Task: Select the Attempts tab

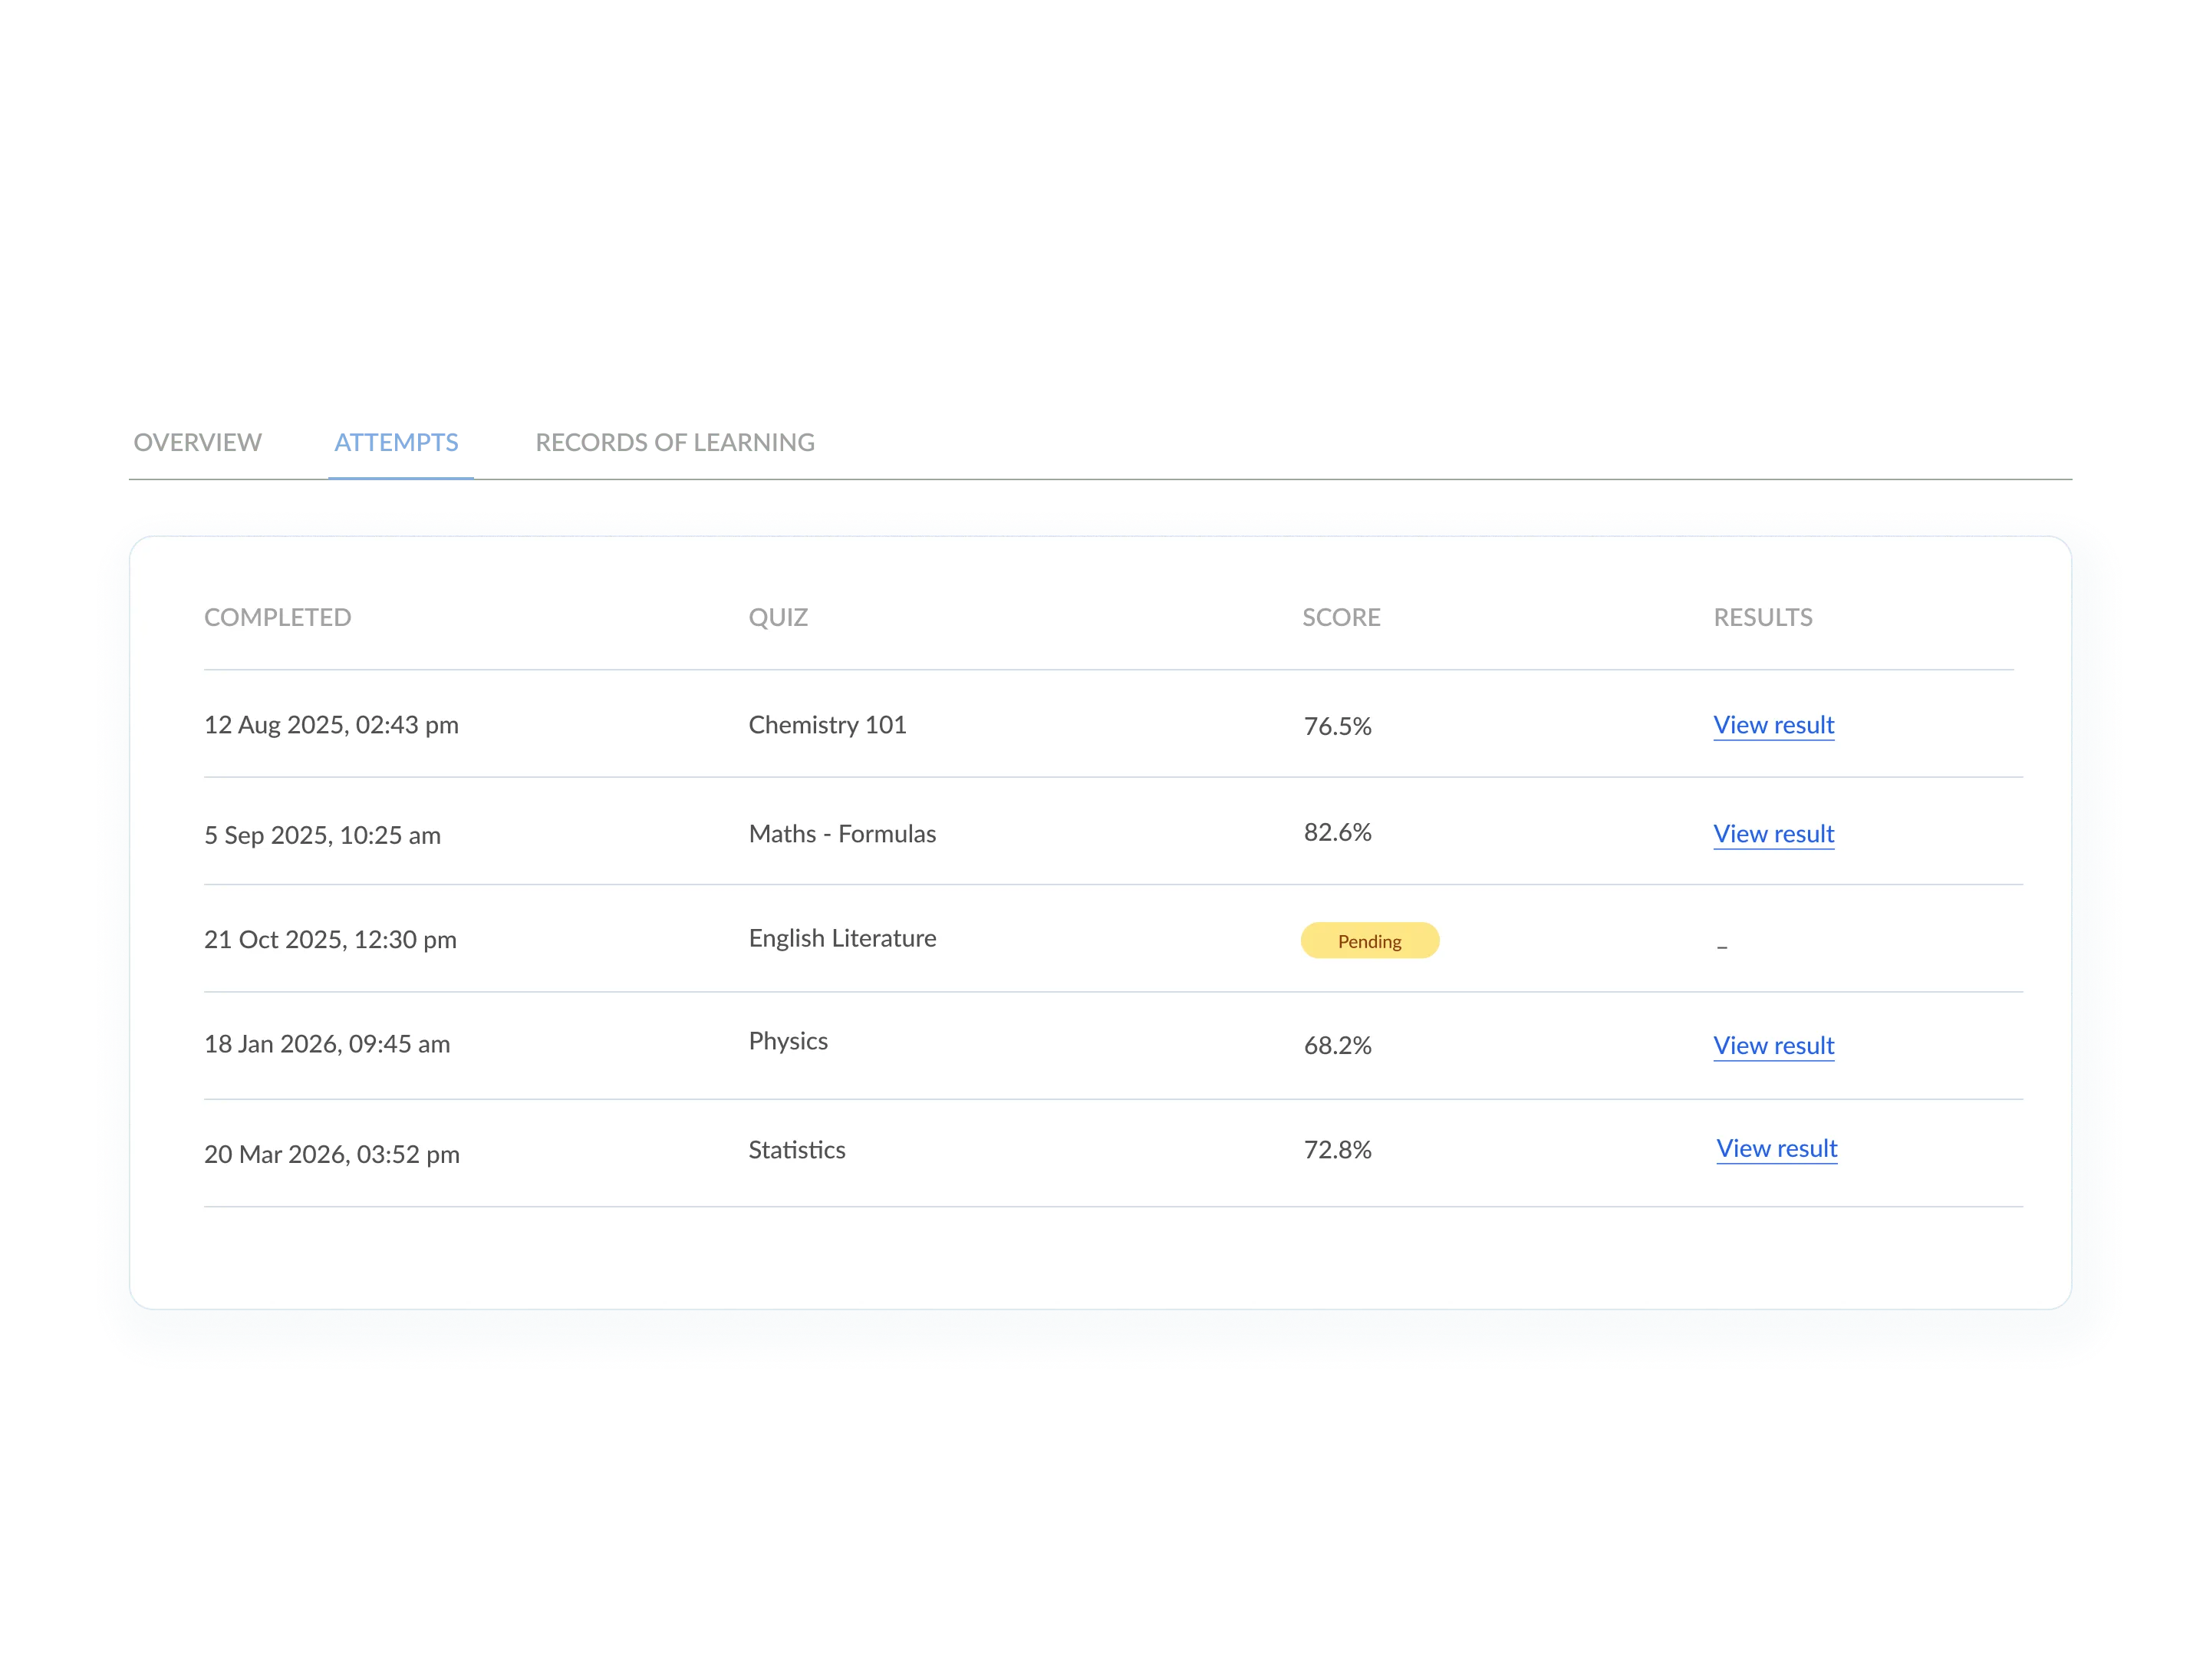Action: click(397, 442)
